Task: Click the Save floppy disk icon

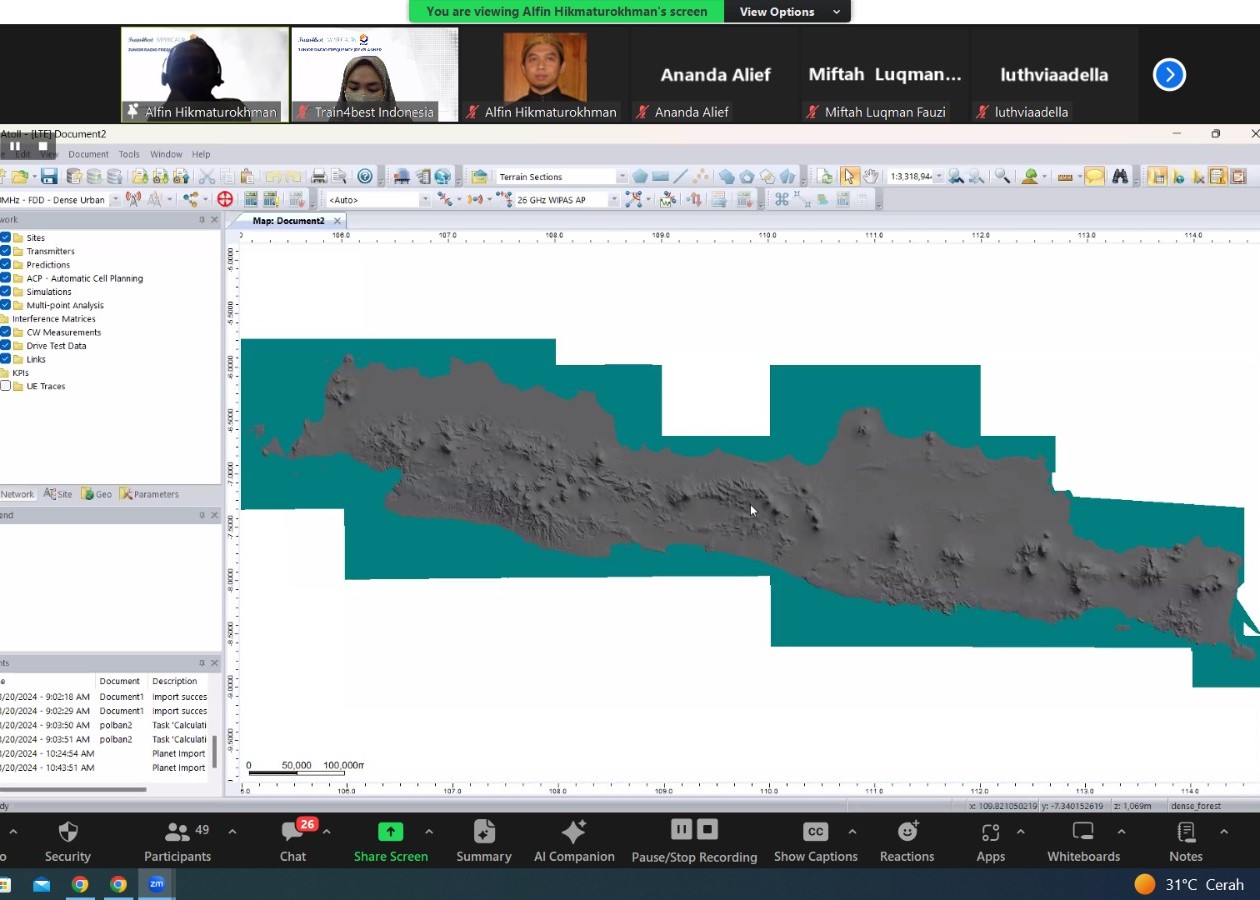Action: [x=48, y=177]
